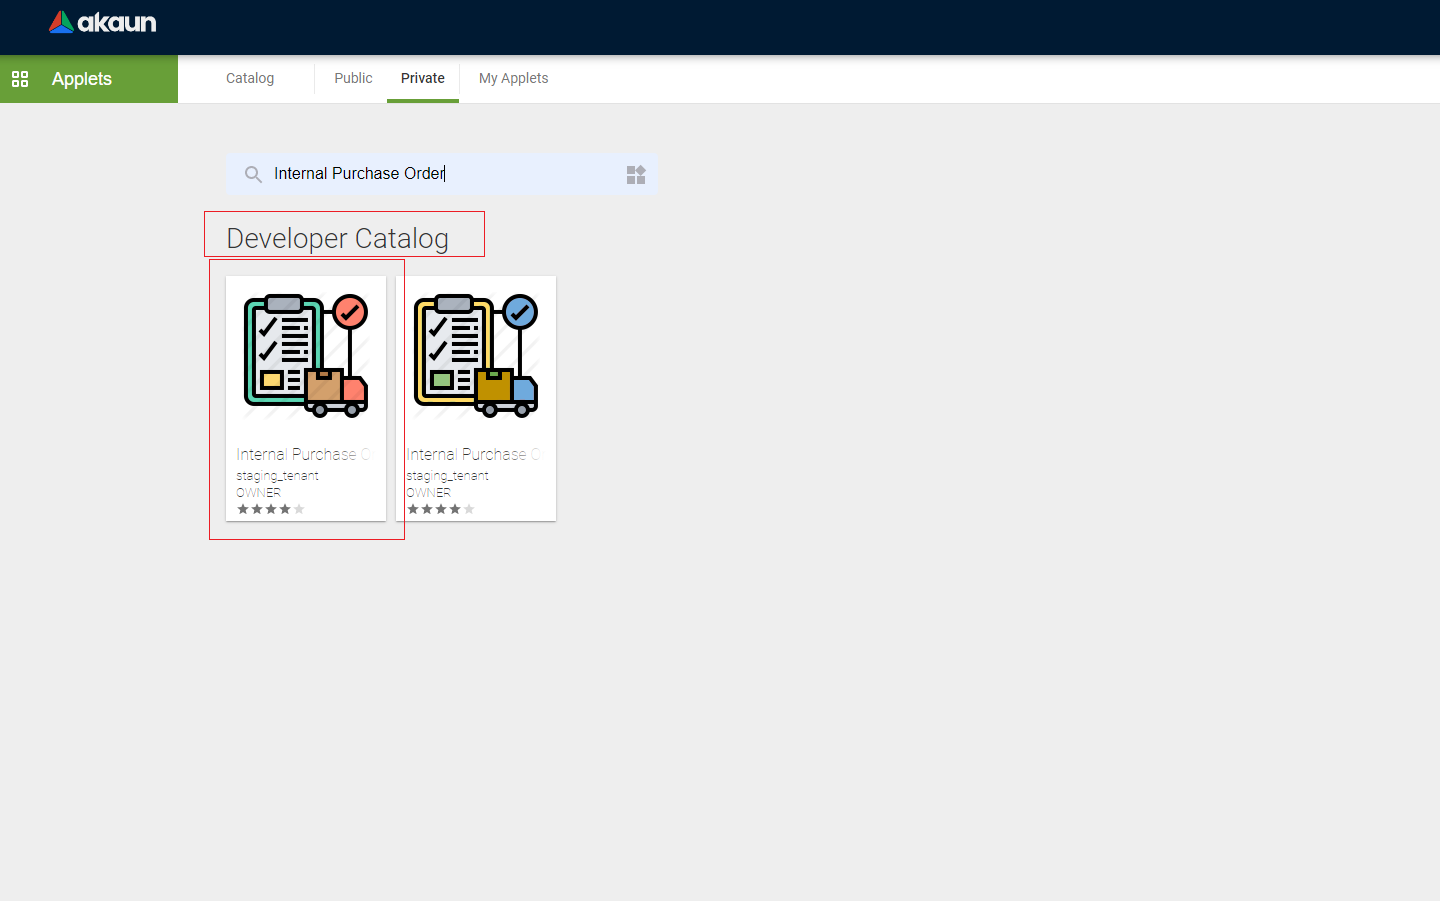Click the Applets sidebar label
This screenshot has height=901, width=1440.
click(82, 79)
